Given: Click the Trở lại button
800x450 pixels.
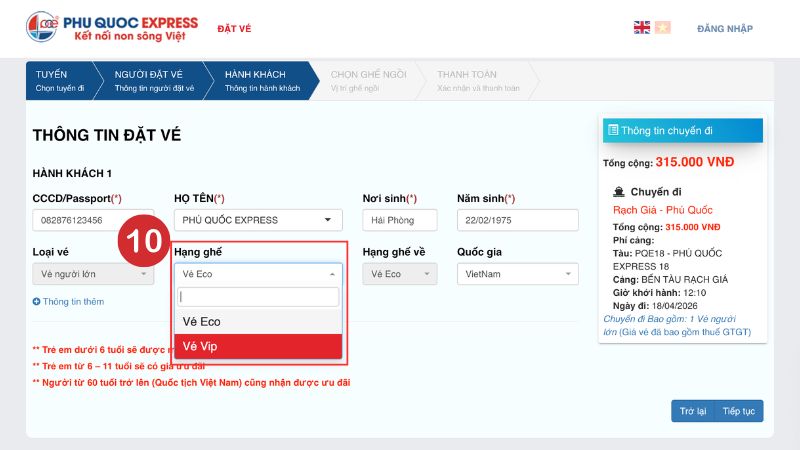Looking at the screenshot, I should point(693,411).
